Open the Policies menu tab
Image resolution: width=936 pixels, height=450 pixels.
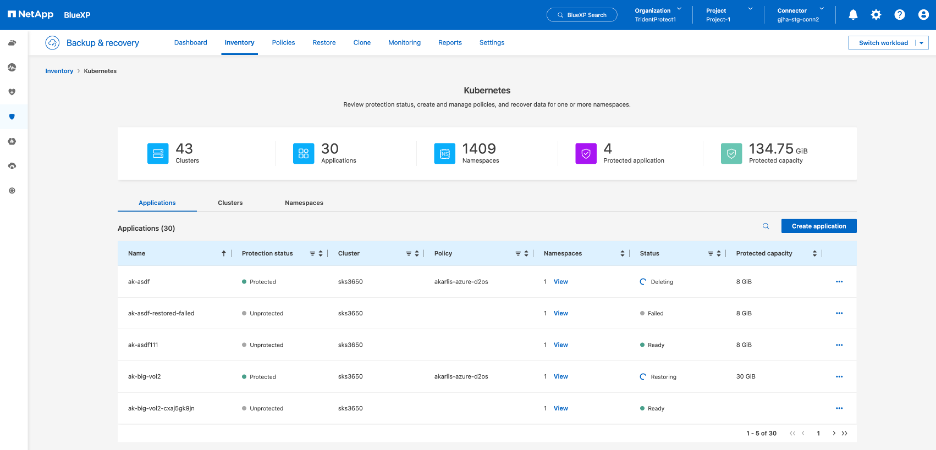(283, 43)
